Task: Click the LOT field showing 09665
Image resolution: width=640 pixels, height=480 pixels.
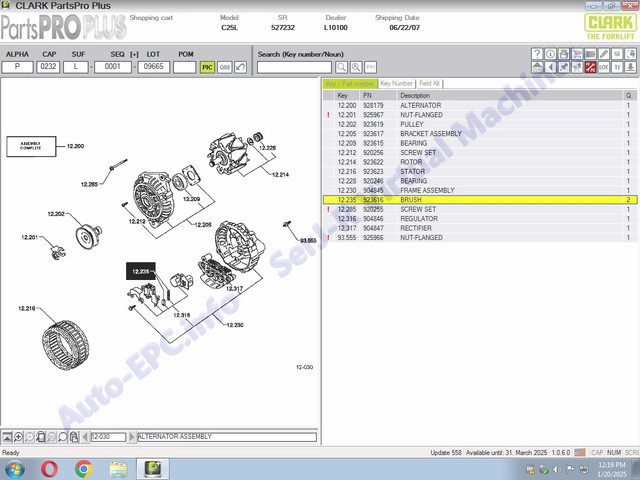Action: pyautogui.click(x=153, y=67)
